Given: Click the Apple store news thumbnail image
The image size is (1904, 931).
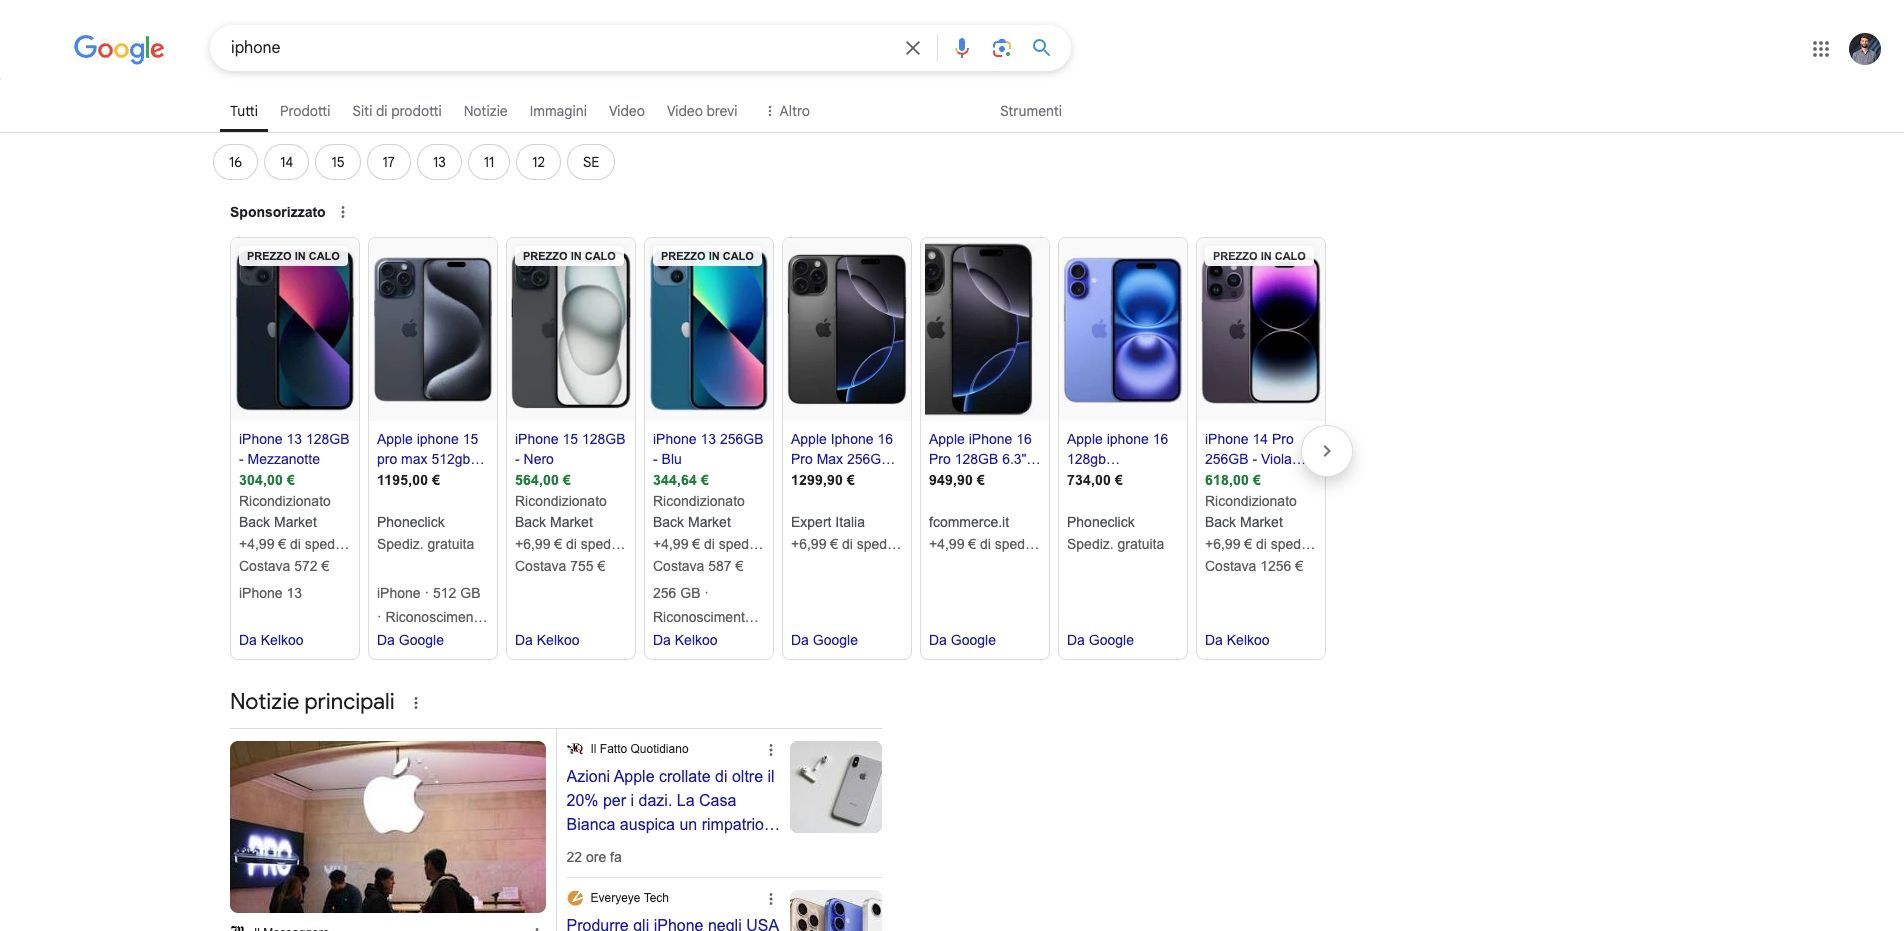Looking at the screenshot, I should tap(388, 827).
